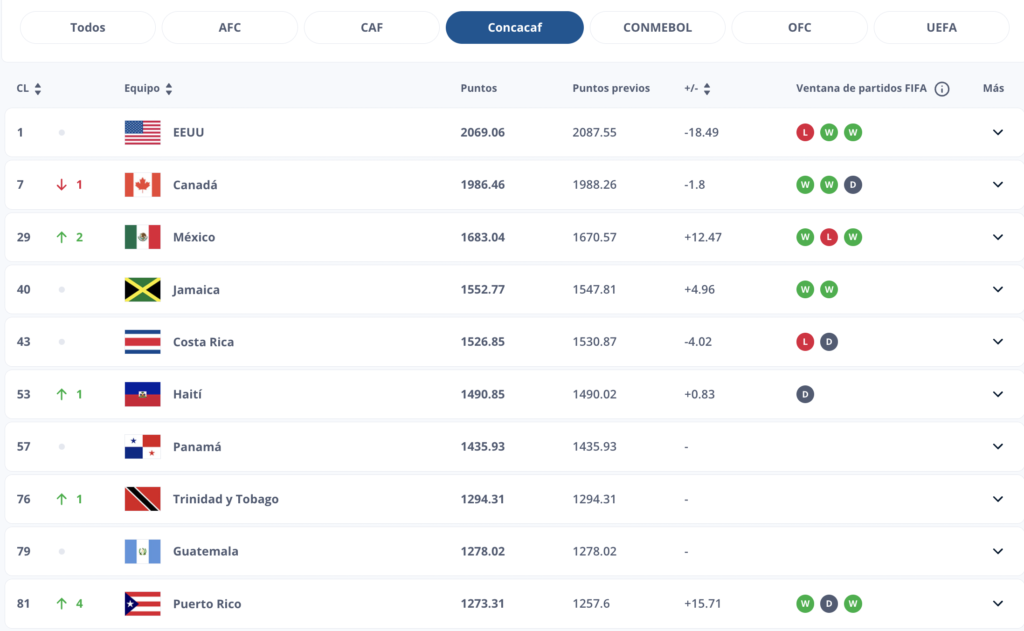Open the EEUU team link
The height and width of the screenshot is (631, 1024).
coord(189,133)
